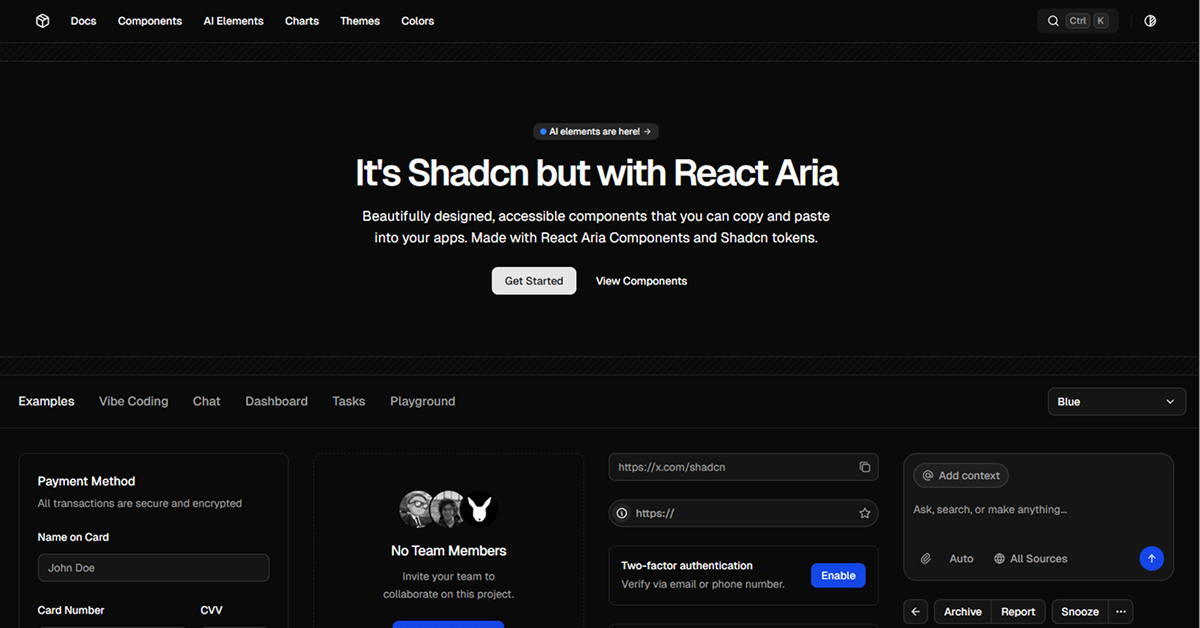Enable two-factor authentication
1200x628 pixels.
[x=837, y=575]
